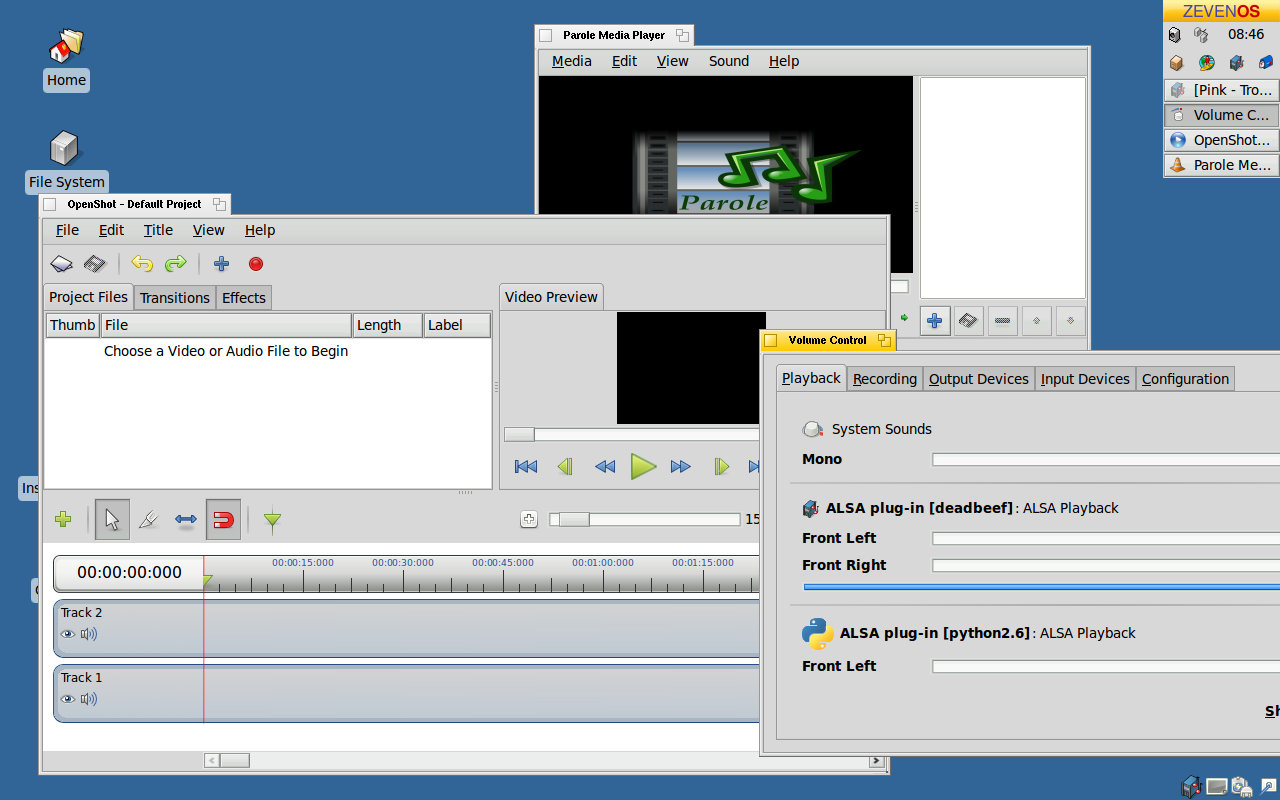Add a track with the green plus icon
The image size is (1280, 800).
[63, 519]
